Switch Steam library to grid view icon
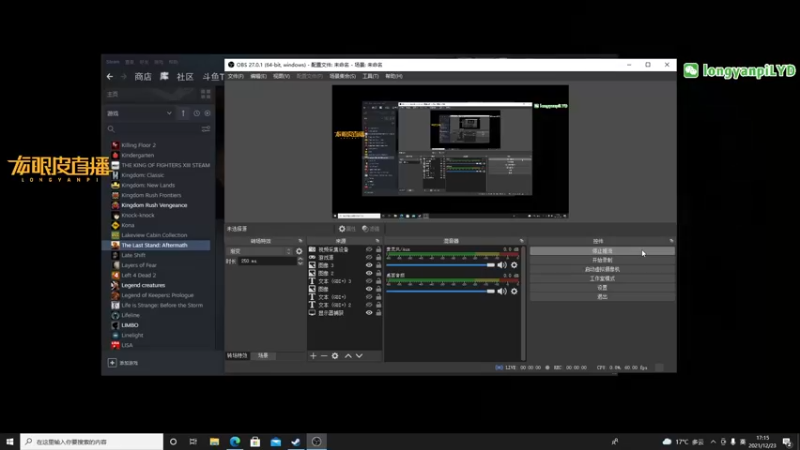This screenshot has width=800, height=450. [x=206, y=94]
